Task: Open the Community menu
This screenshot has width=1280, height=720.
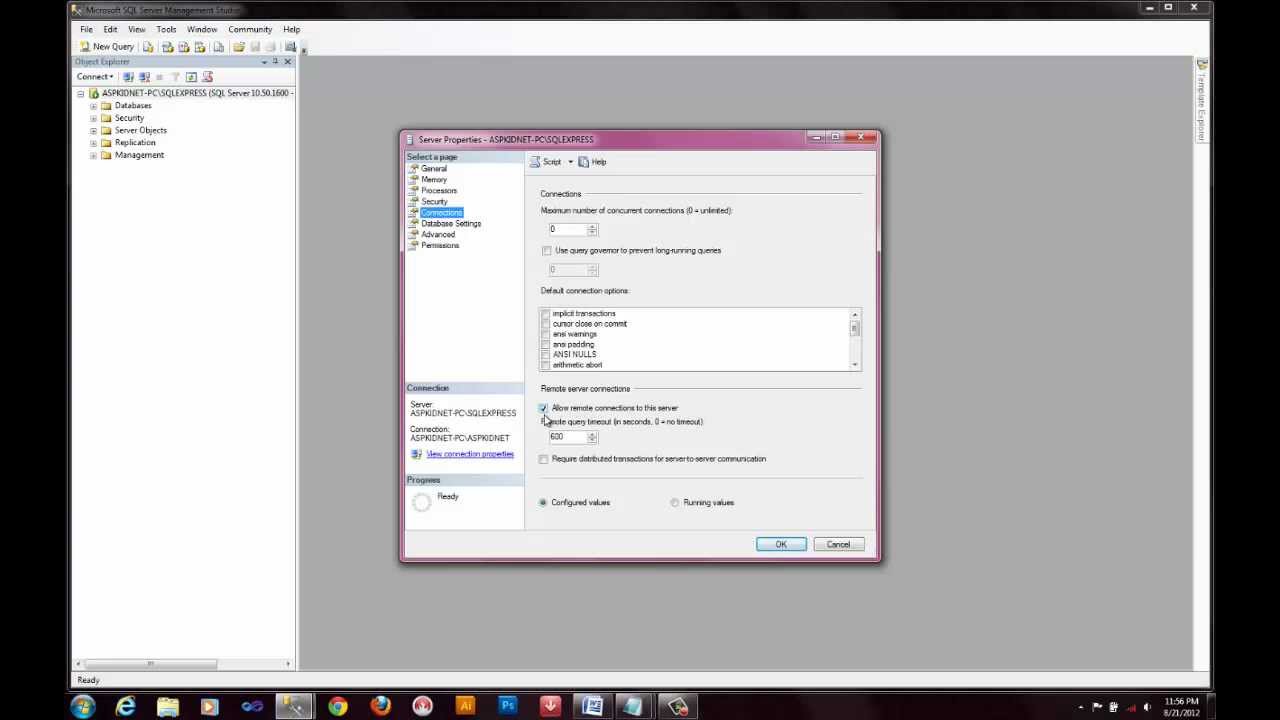Action: click(250, 30)
